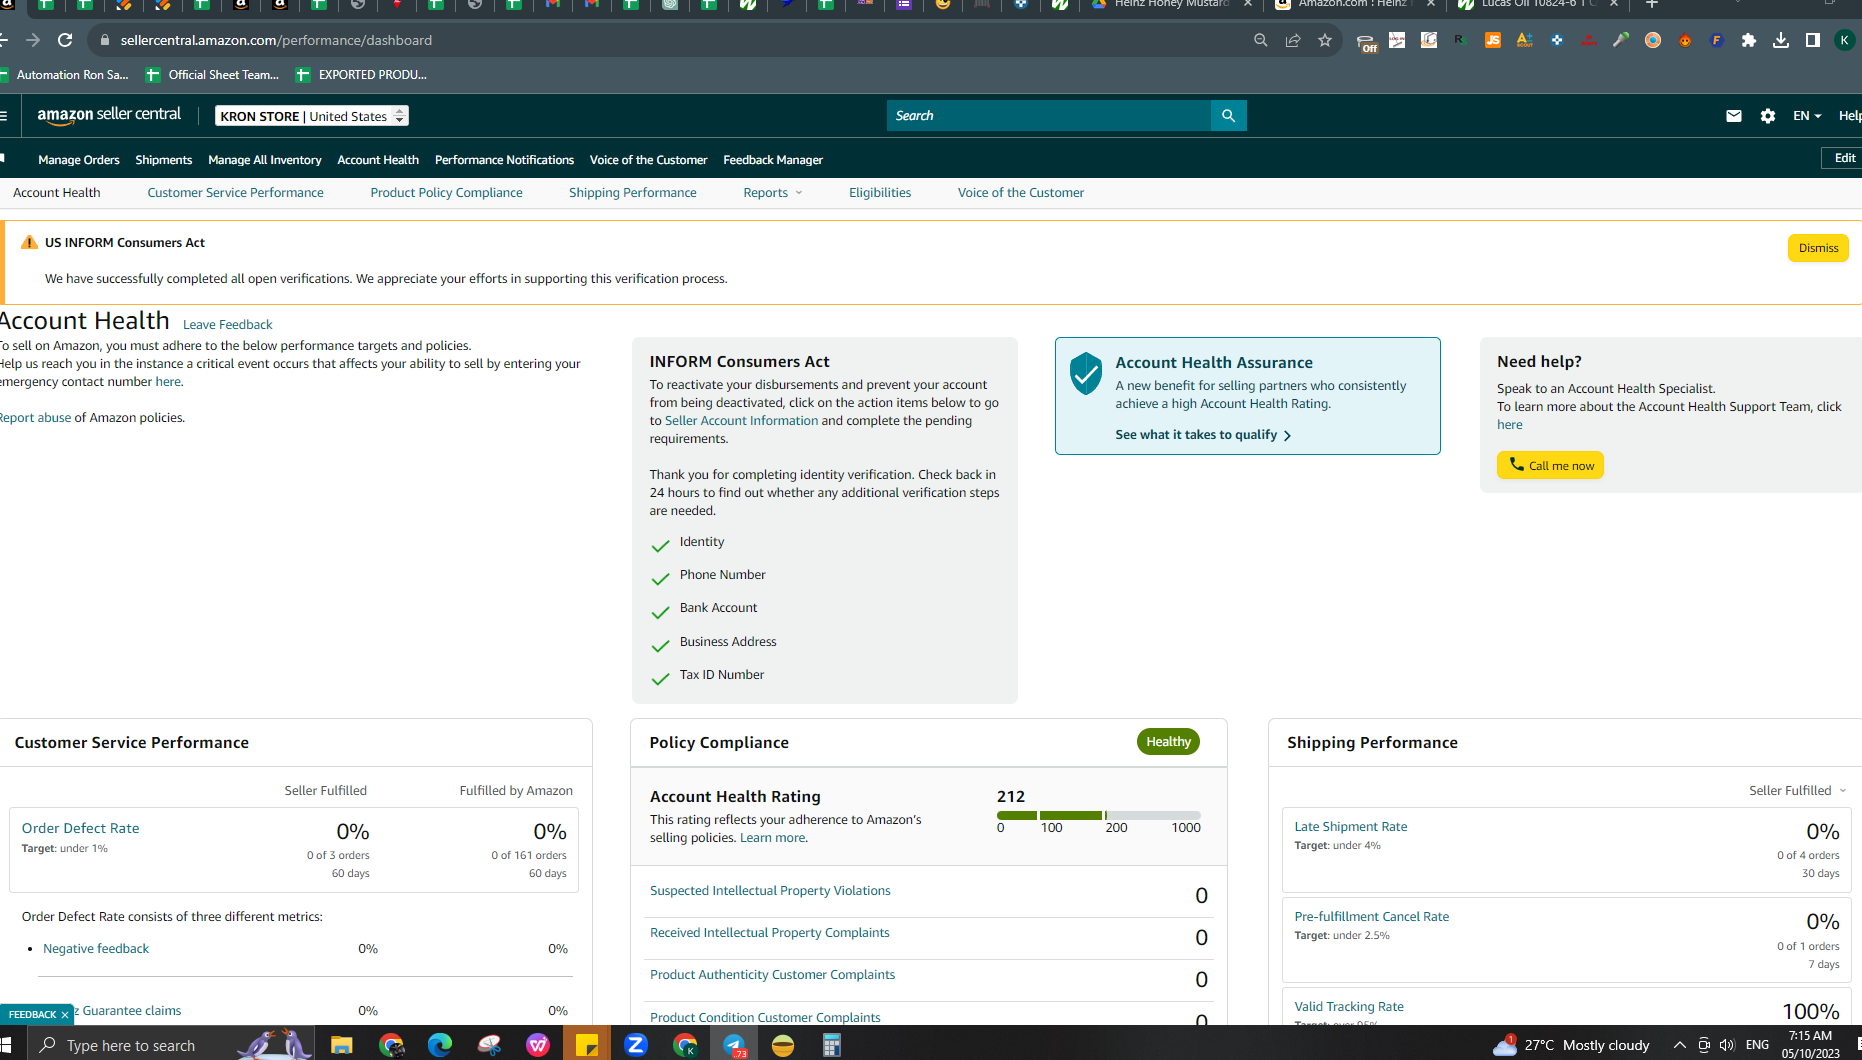1862x1060 pixels.
Task: Open the Negative feedback link
Action: [96, 949]
